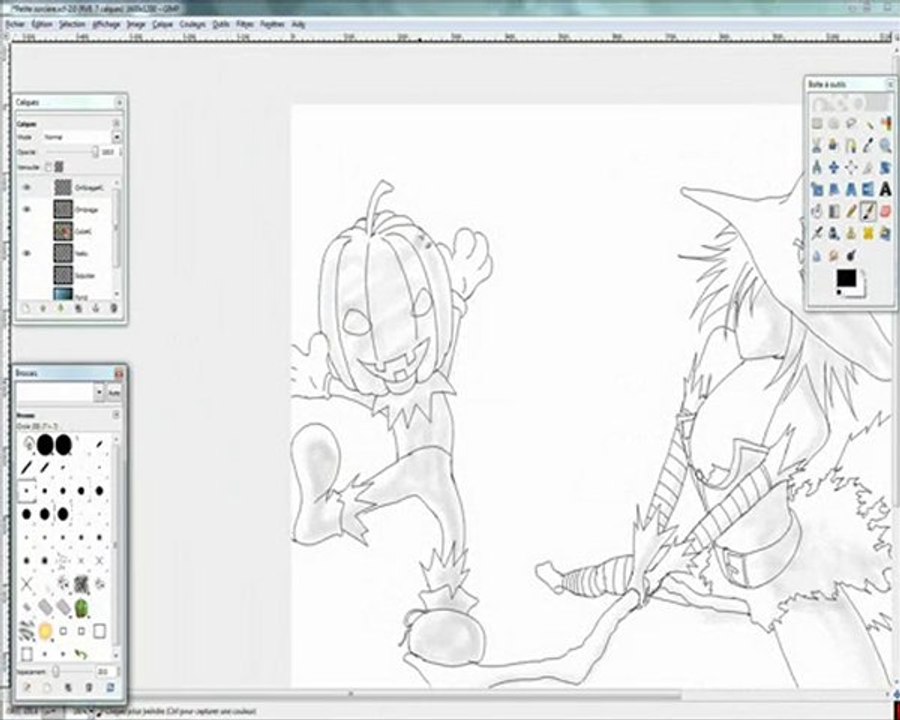Screen dimensions: 900x720
Task: Open the Affichage menu
Action: tap(106, 24)
